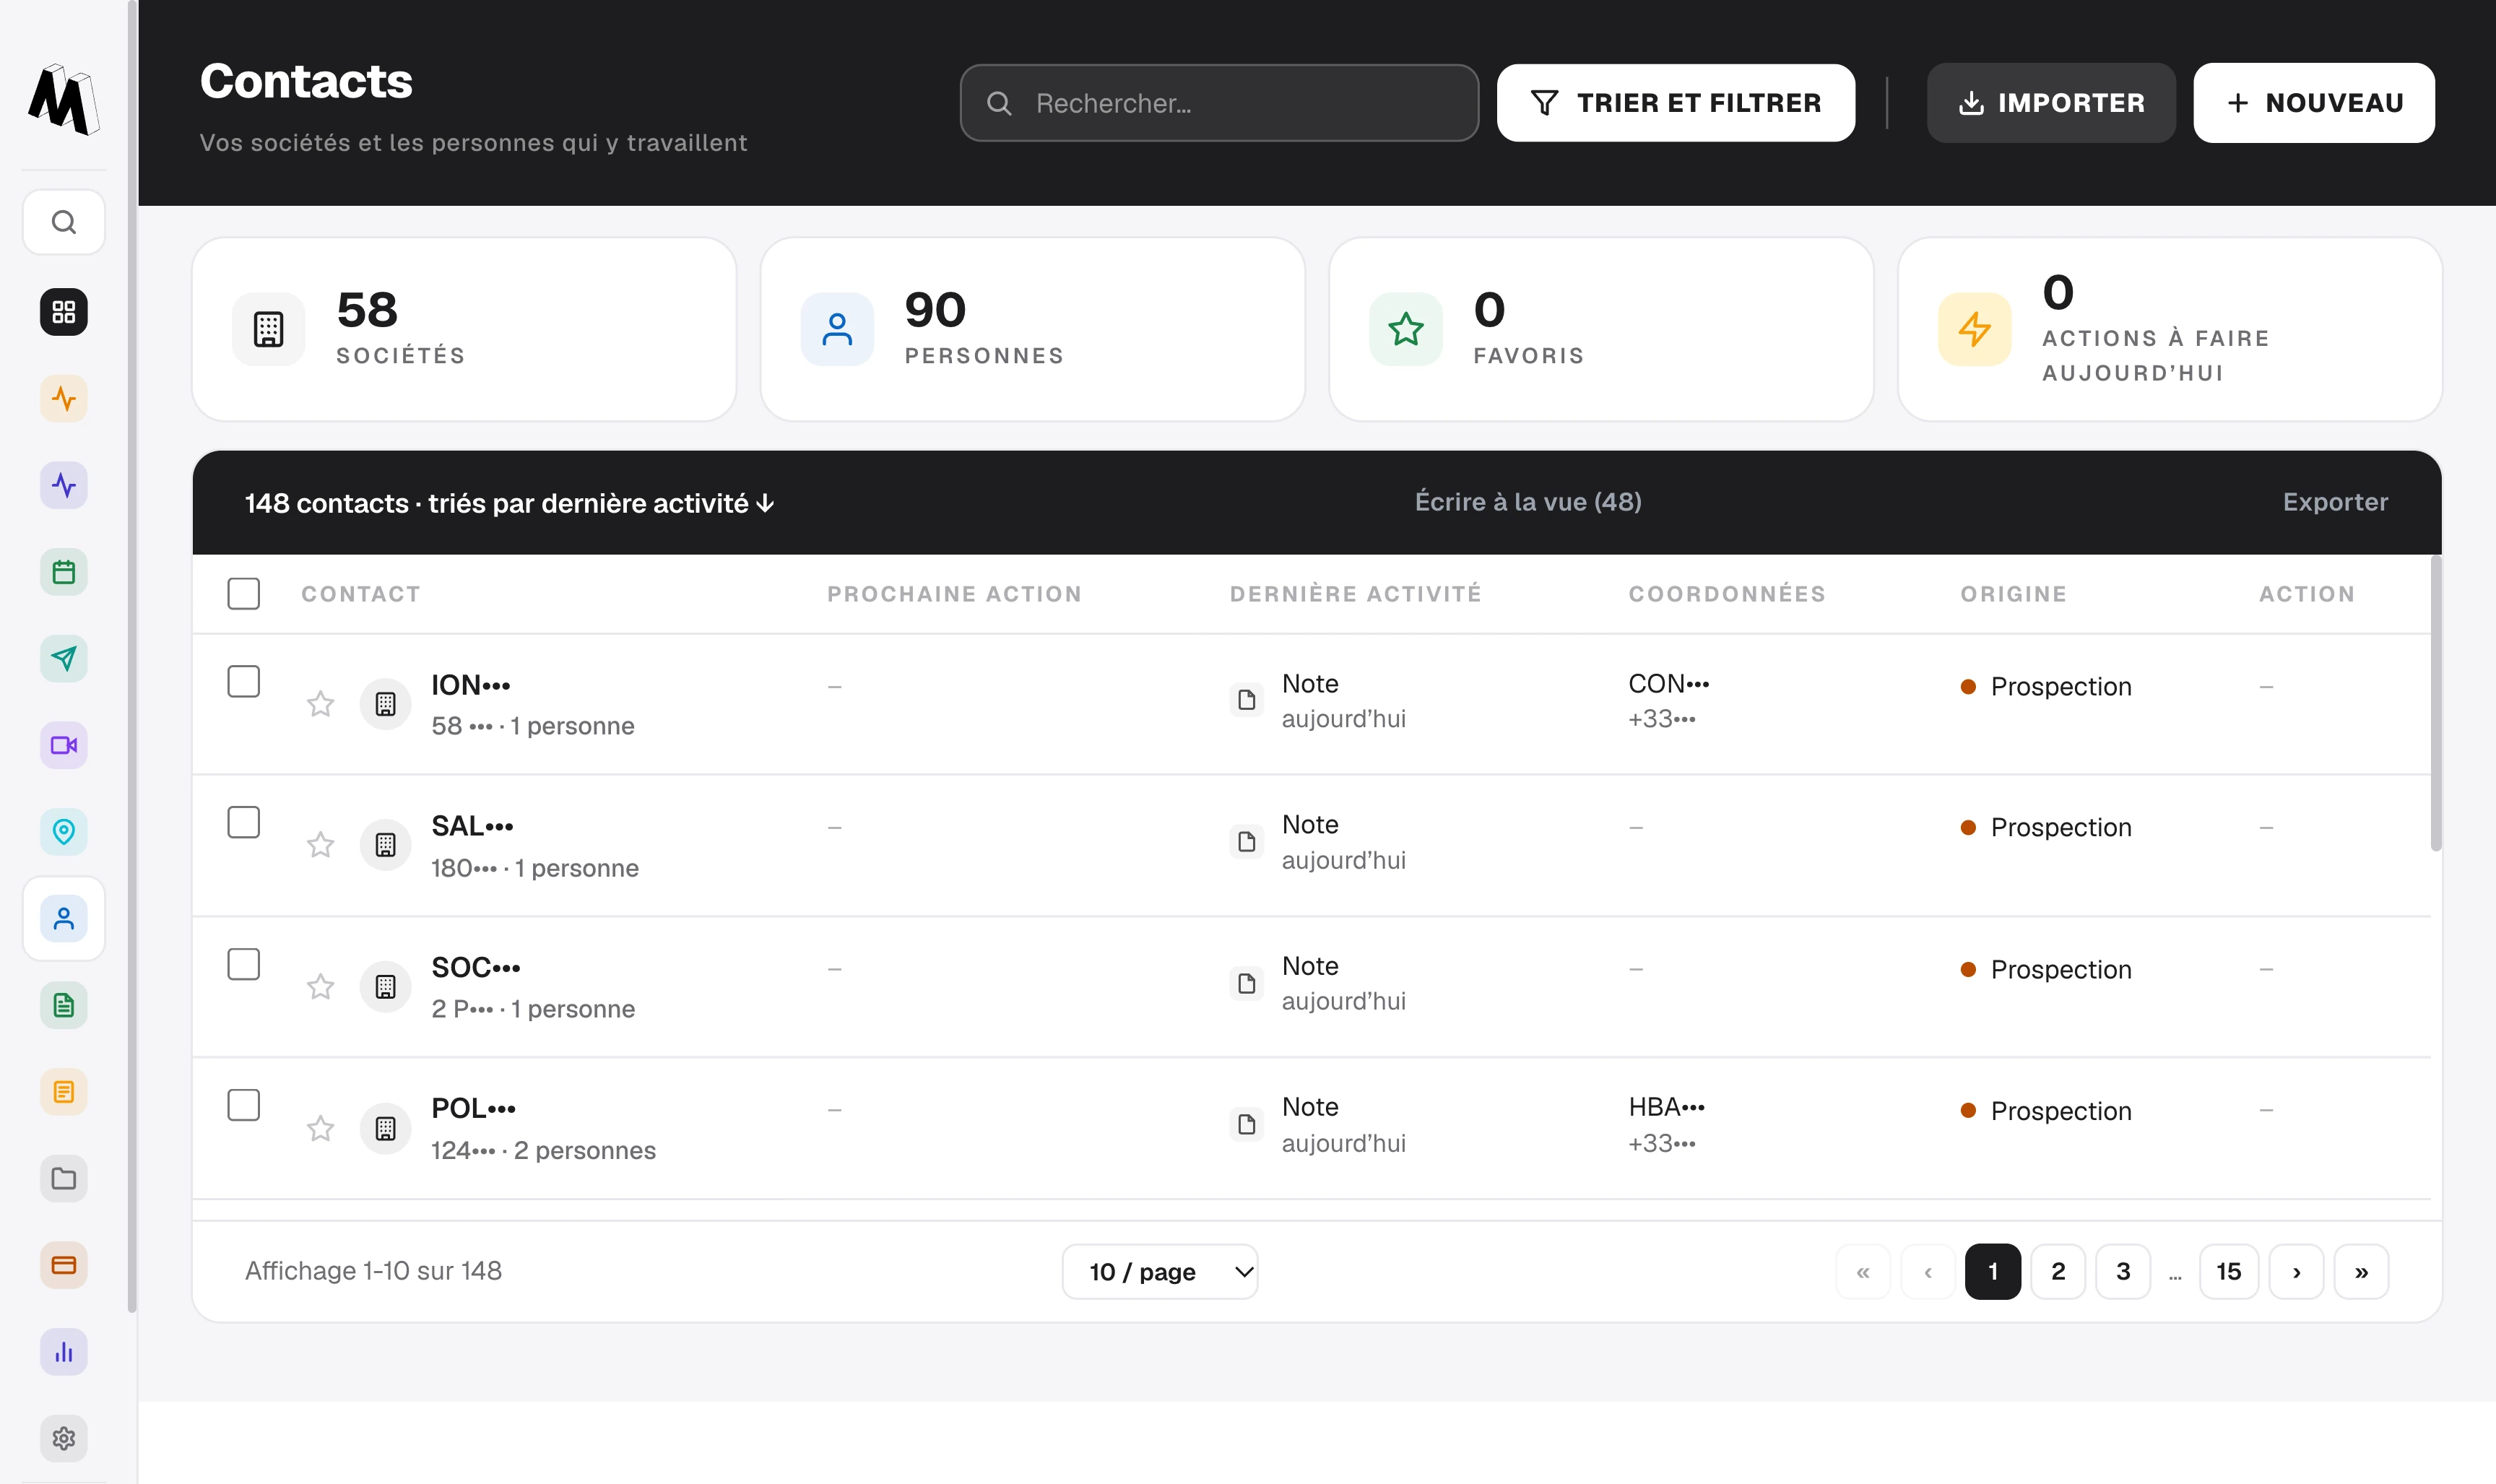Open the Actions à faire aujourd'hui card
Image resolution: width=2496 pixels, height=1484 pixels.
point(2170,329)
